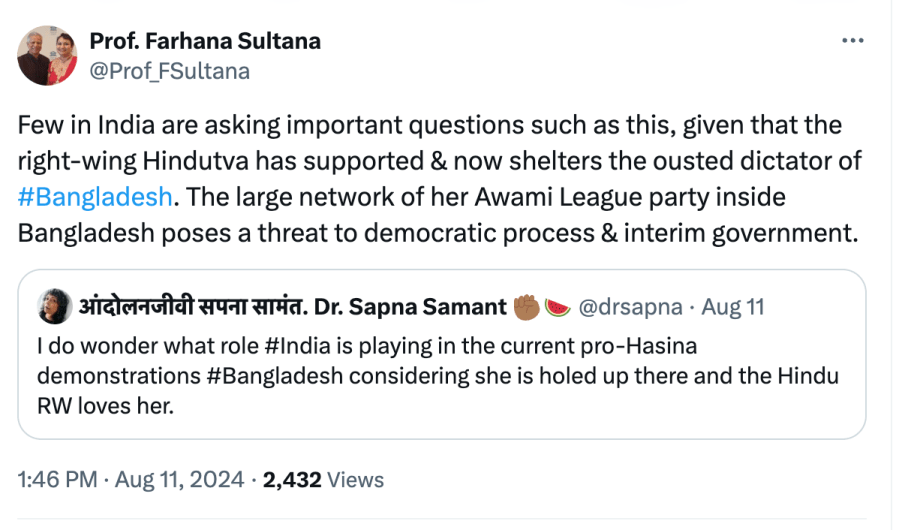
Task: Click the raised fist emoji
Action: pyautogui.click(x=526, y=307)
